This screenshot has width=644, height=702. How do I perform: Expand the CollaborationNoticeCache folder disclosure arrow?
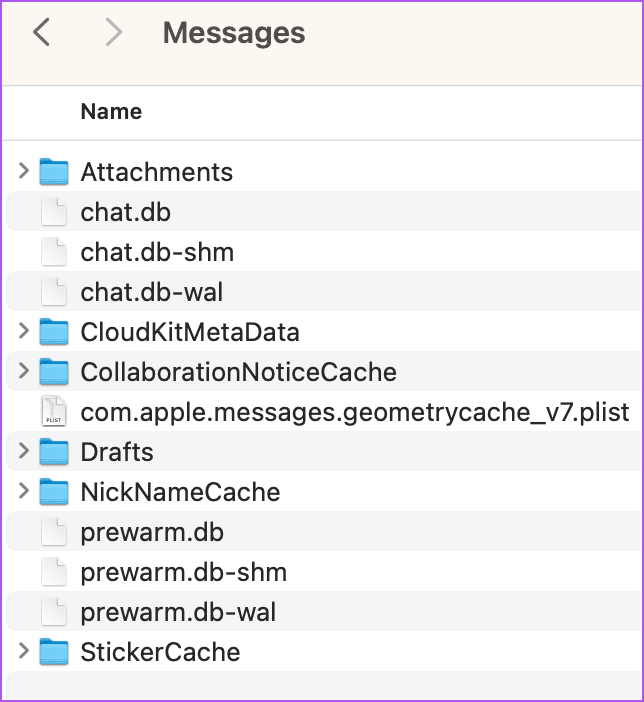[24, 372]
